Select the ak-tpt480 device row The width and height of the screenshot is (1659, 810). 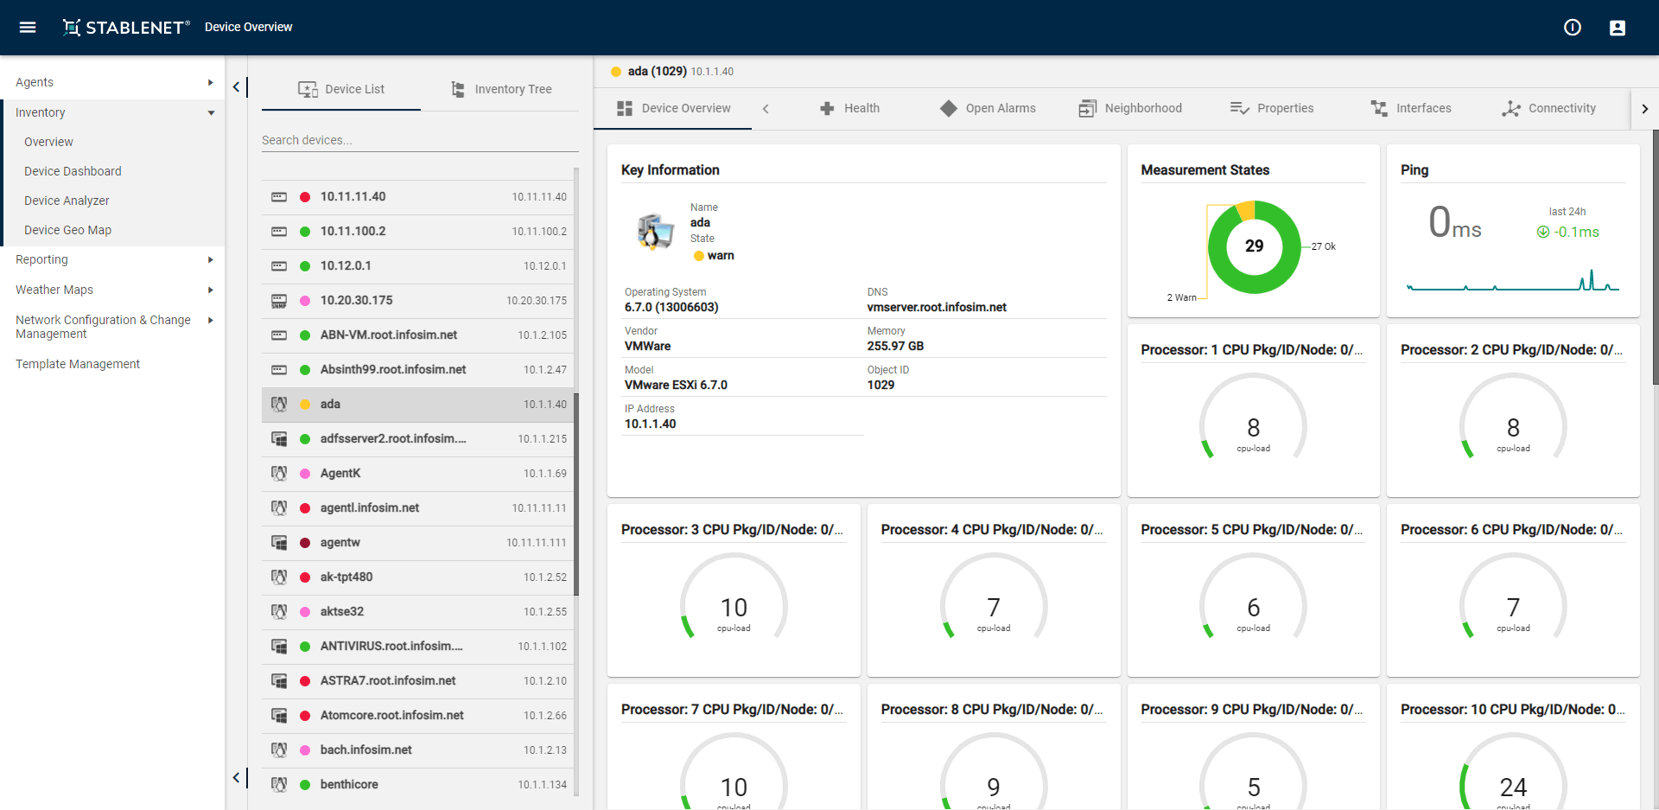(x=418, y=577)
